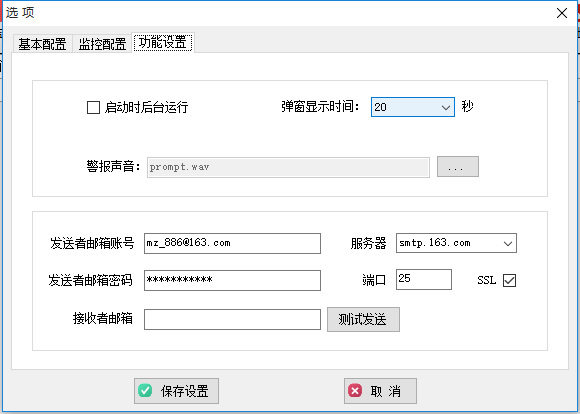Screen dimensions: 580x414
Task: Enable 启动时后台运行 checkbox
Action: 93,108
